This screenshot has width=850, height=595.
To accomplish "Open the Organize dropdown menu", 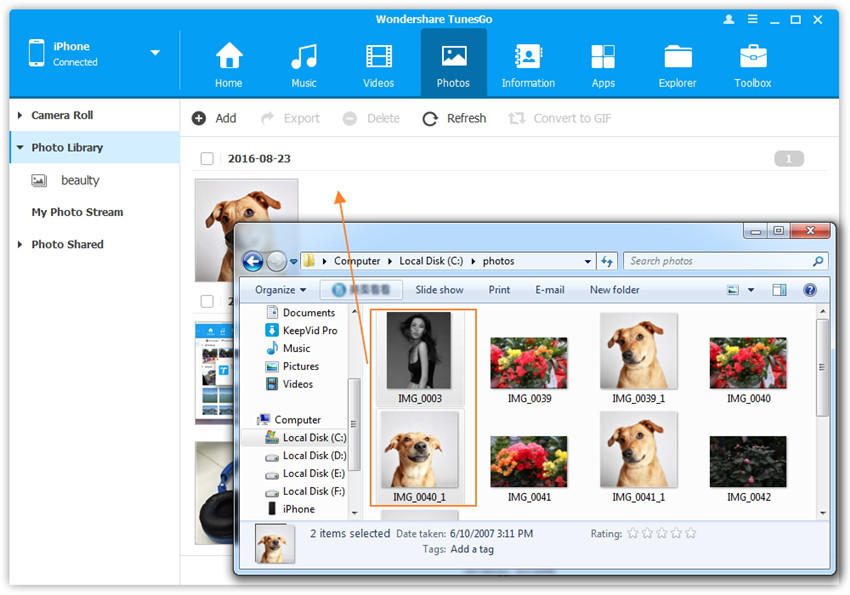I will point(280,290).
